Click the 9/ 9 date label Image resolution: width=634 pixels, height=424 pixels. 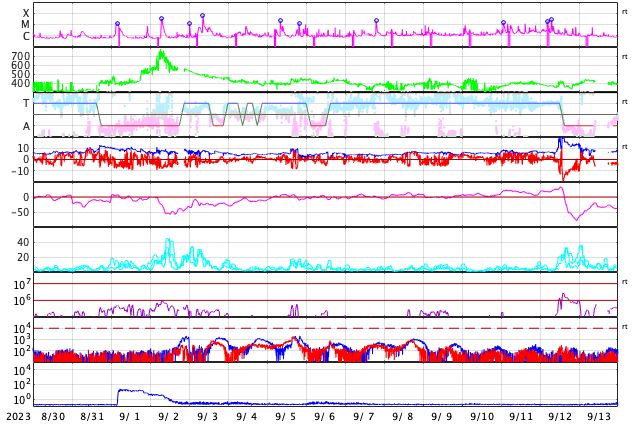tap(442, 417)
